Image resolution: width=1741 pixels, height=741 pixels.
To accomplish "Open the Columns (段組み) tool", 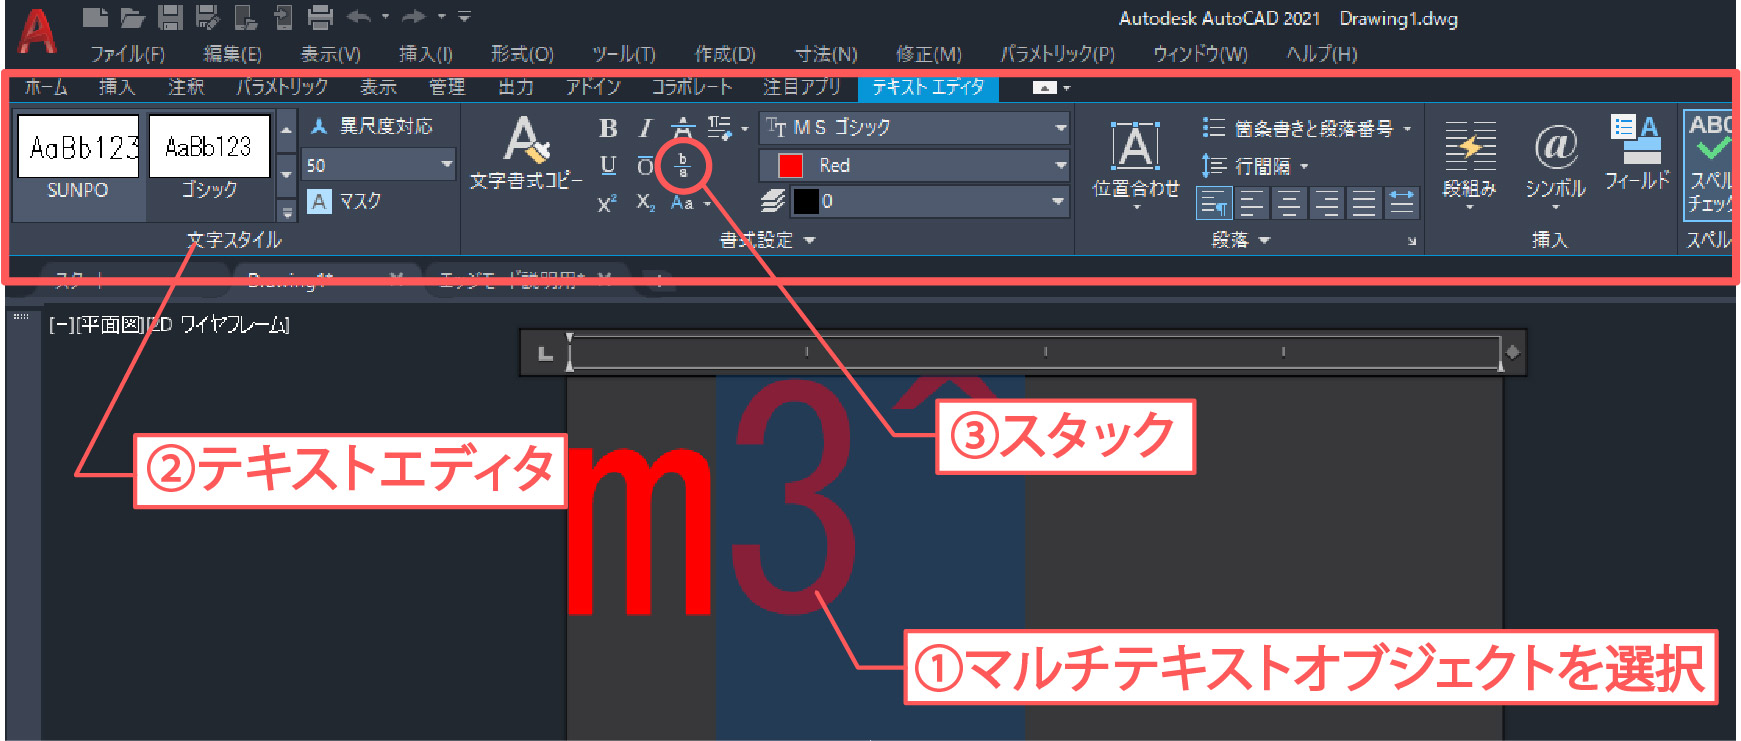I will coord(1469,149).
